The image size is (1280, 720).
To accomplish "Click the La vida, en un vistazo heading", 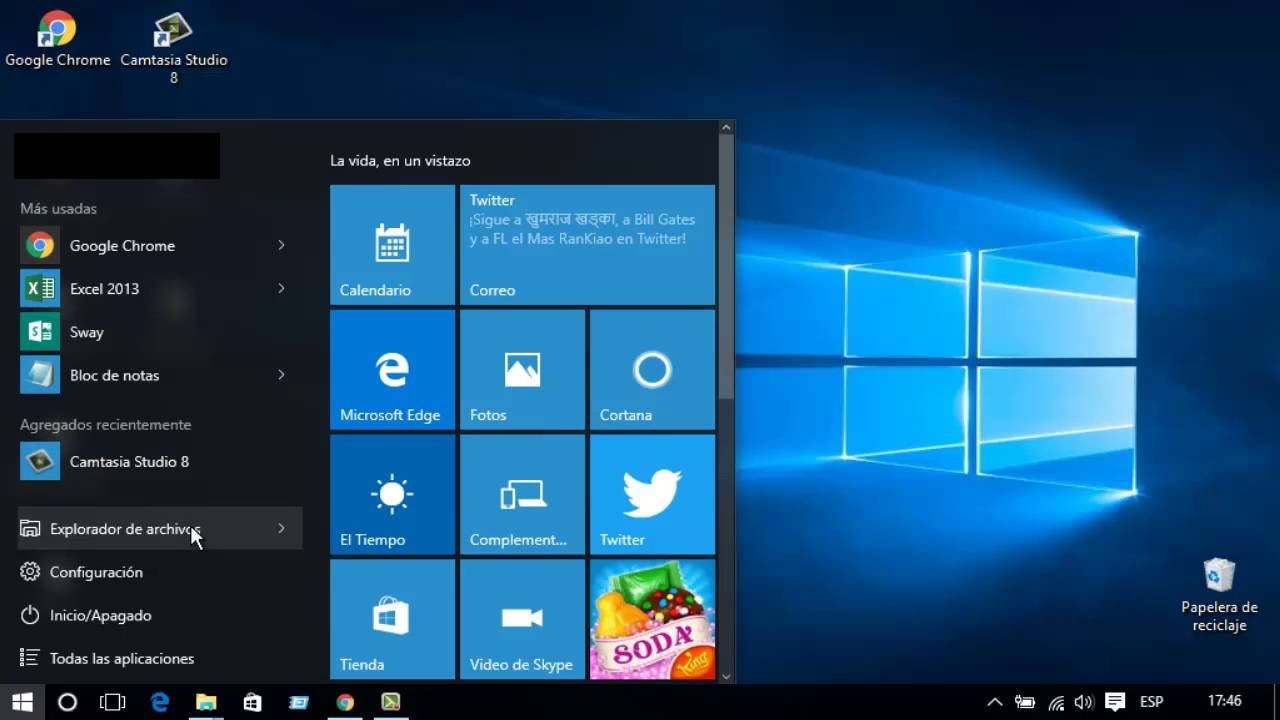I will pyautogui.click(x=400, y=160).
